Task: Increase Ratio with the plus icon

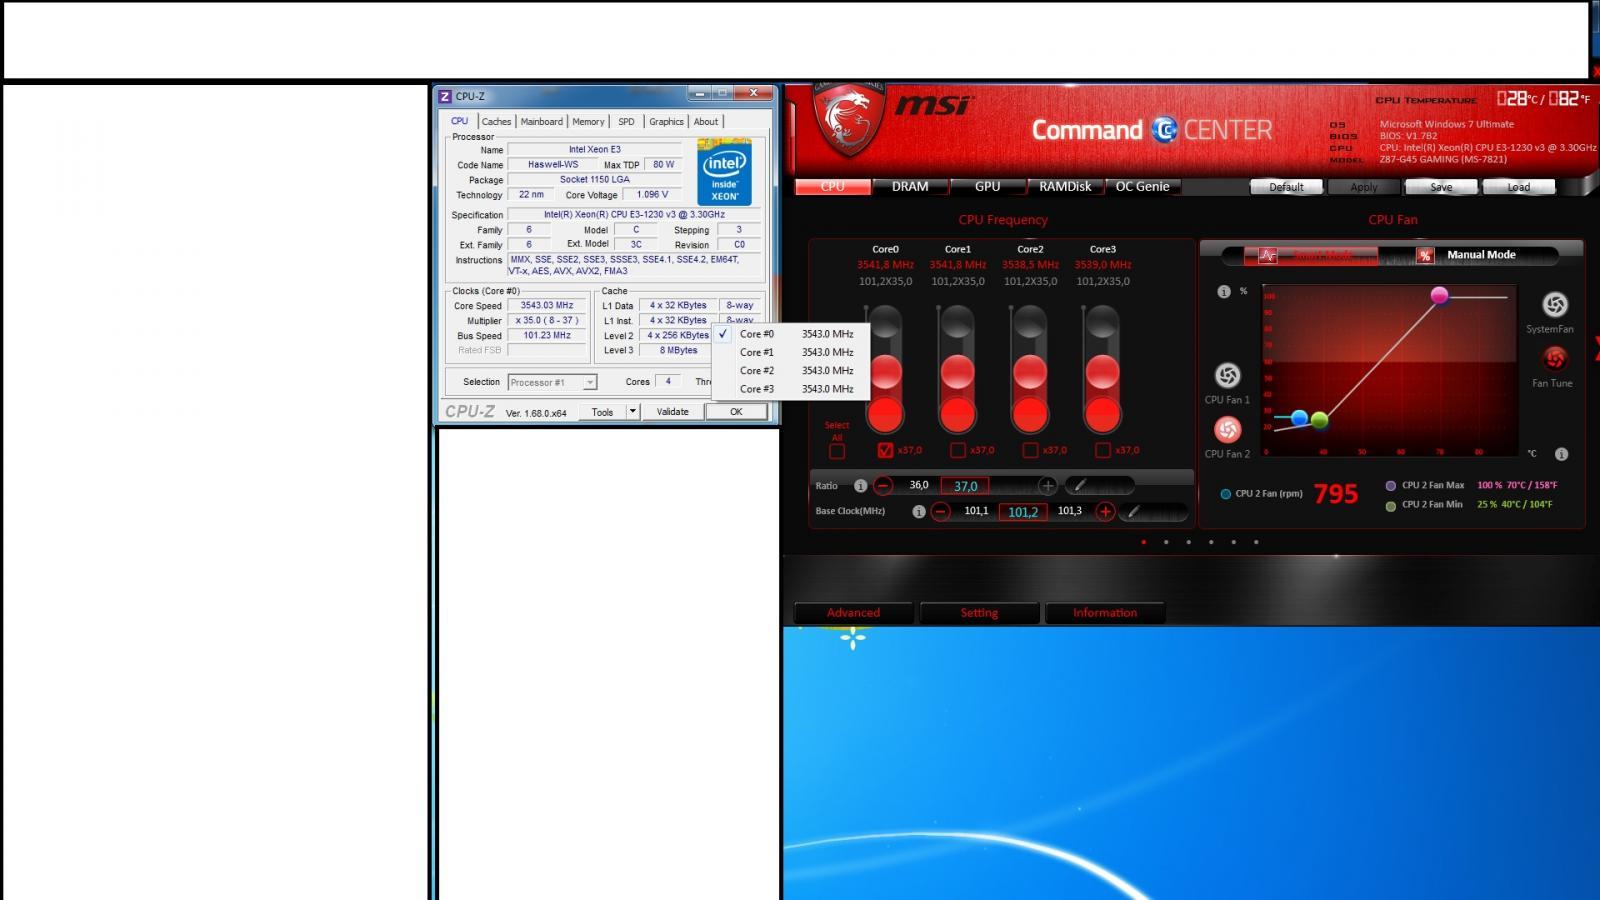Action: (1047, 486)
